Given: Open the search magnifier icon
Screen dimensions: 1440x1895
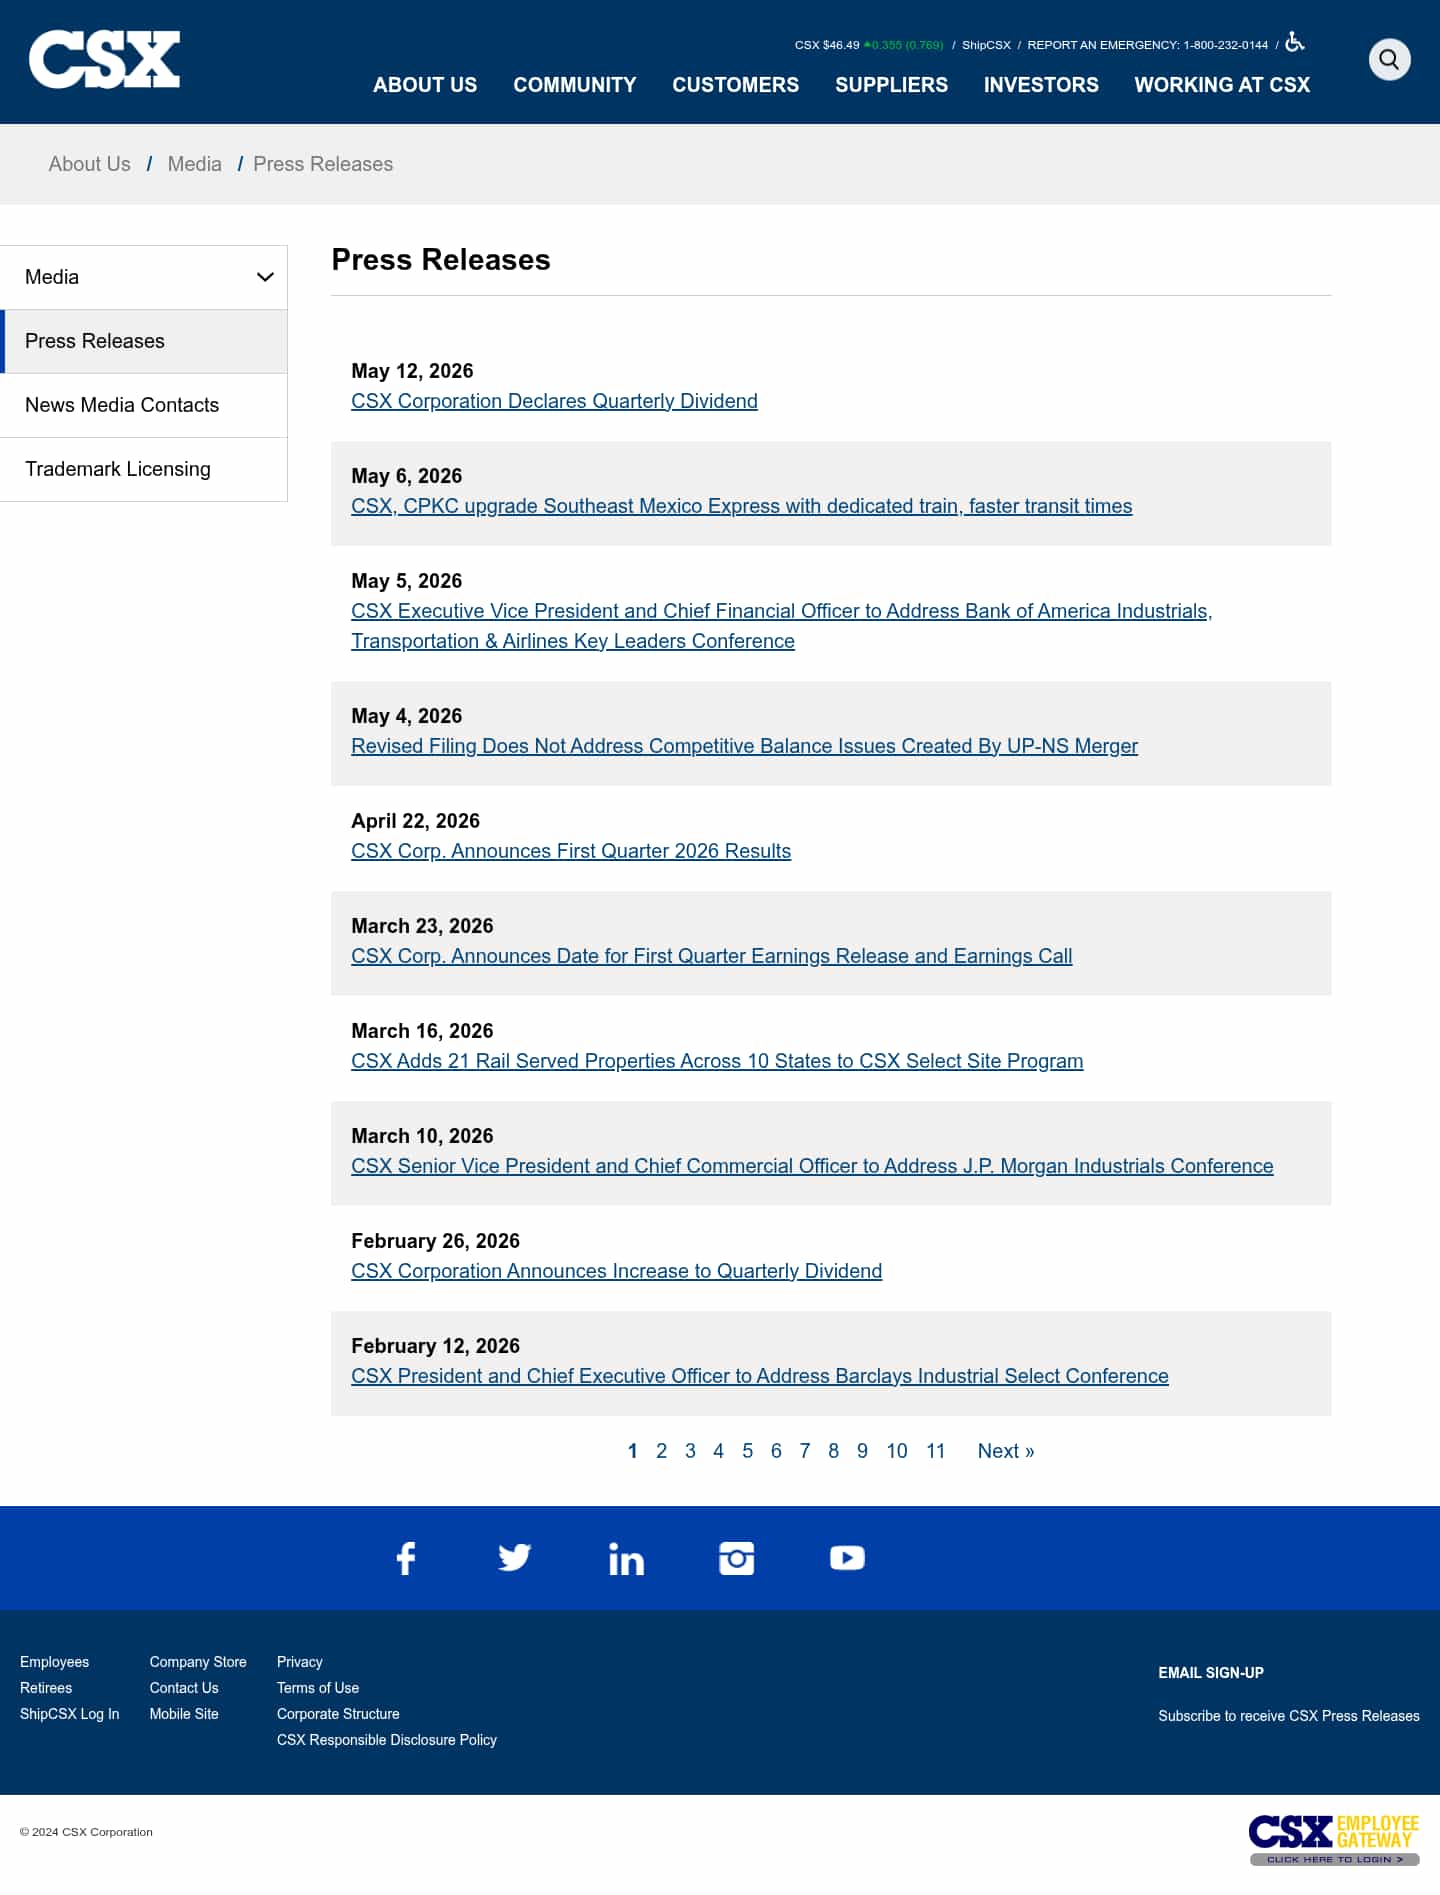Looking at the screenshot, I should 1389,60.
